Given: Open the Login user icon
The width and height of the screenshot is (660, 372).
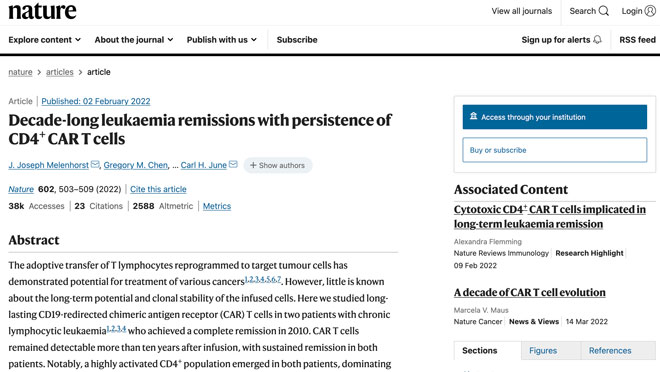Looking at the screenshot, I should pyautogui.click(x=650, y=11).
